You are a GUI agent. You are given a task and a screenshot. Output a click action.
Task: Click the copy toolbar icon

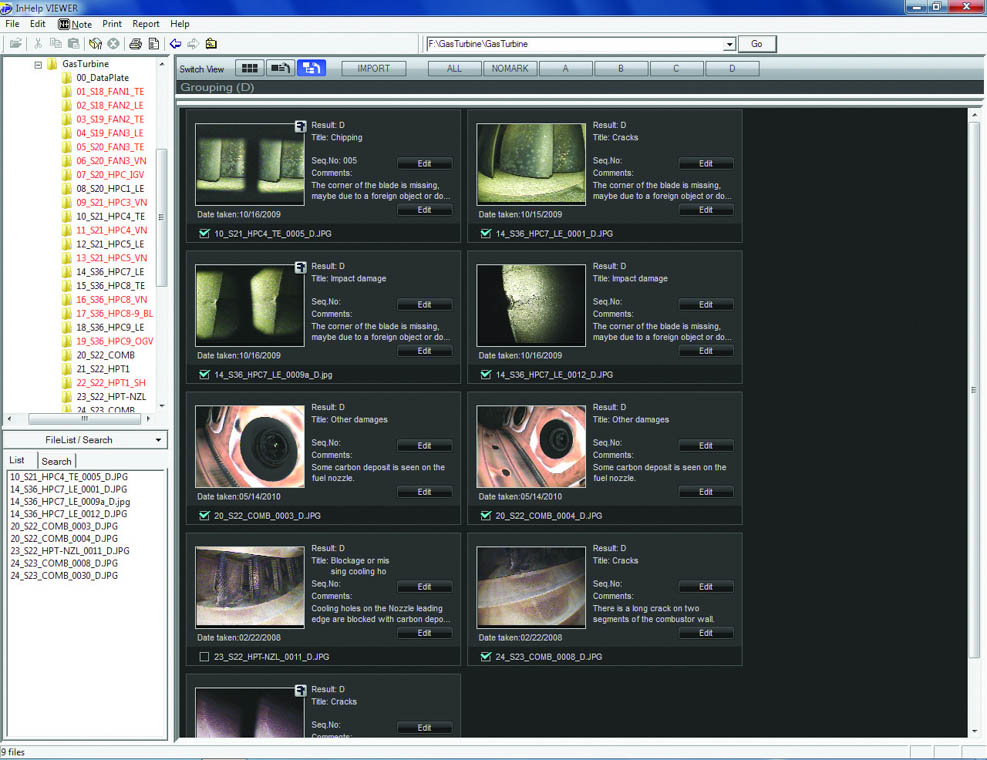point(56,43)
